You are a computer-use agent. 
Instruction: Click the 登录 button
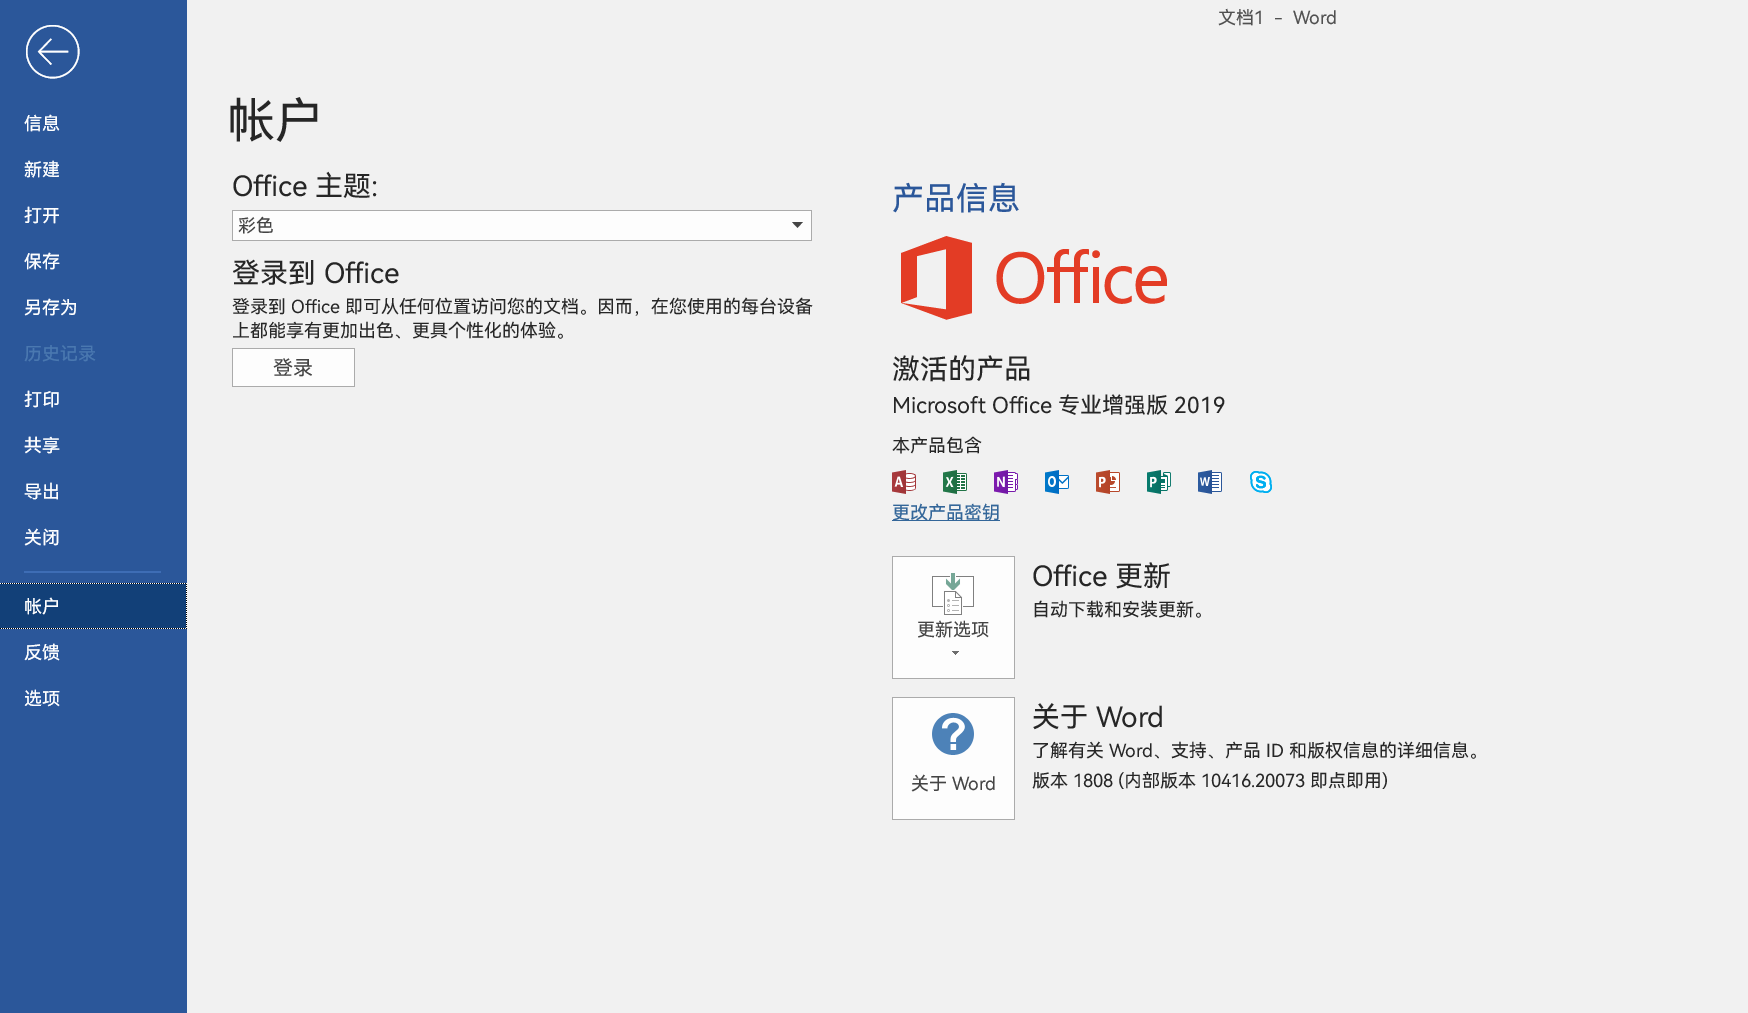coord(293,367)
